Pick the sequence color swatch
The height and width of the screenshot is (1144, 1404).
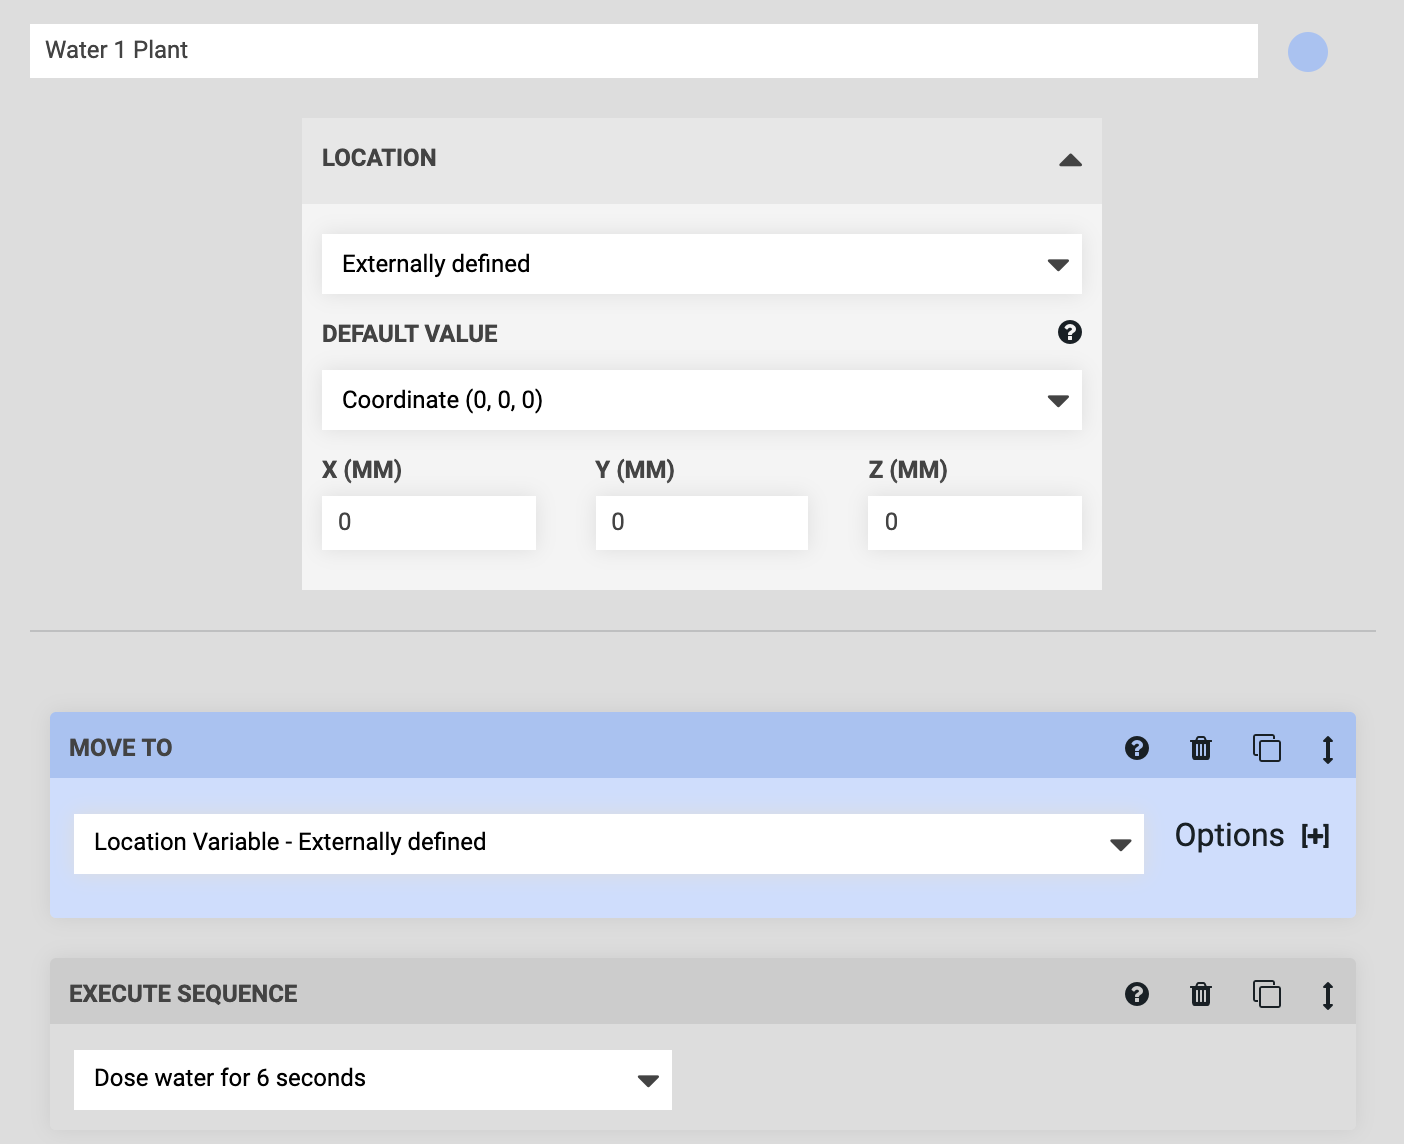point(1307,52)
